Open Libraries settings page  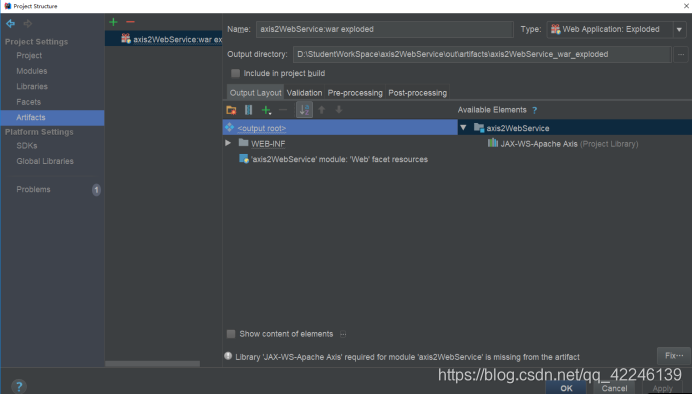point(32,86)
